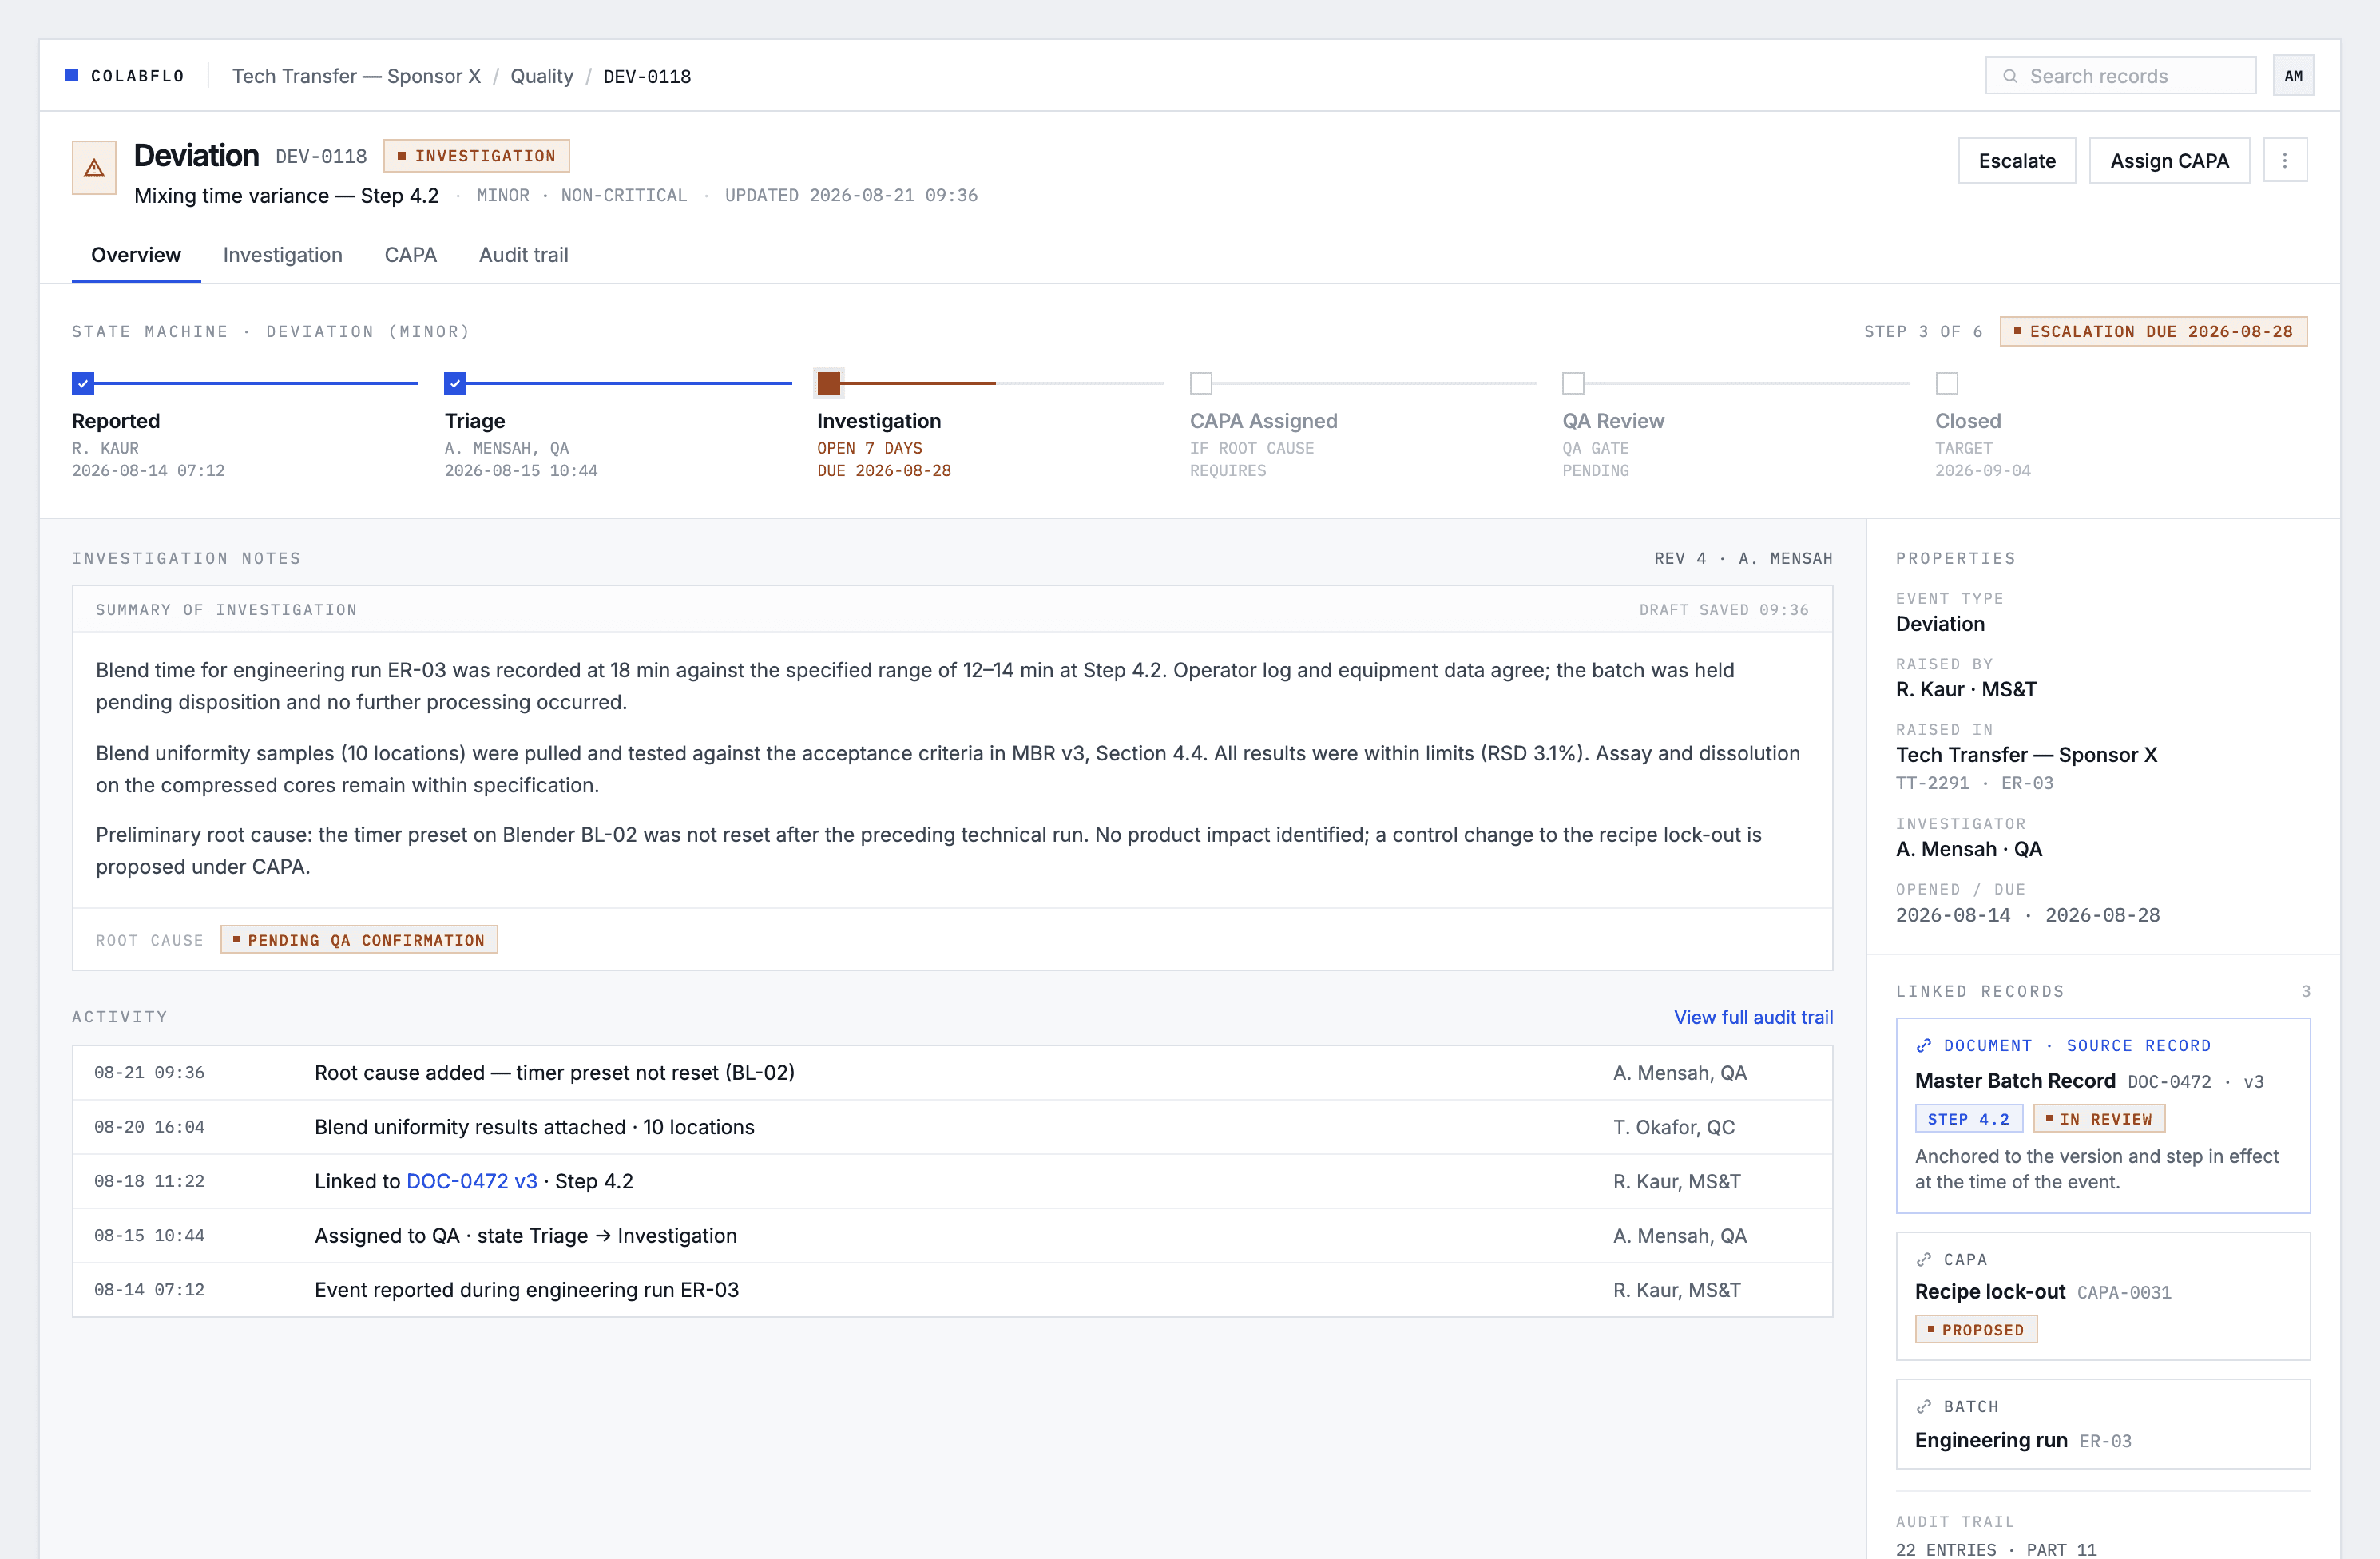The image size is (2380, 1559).
Task: Open the three-dot more actions menu
Action: (2285, 160)
